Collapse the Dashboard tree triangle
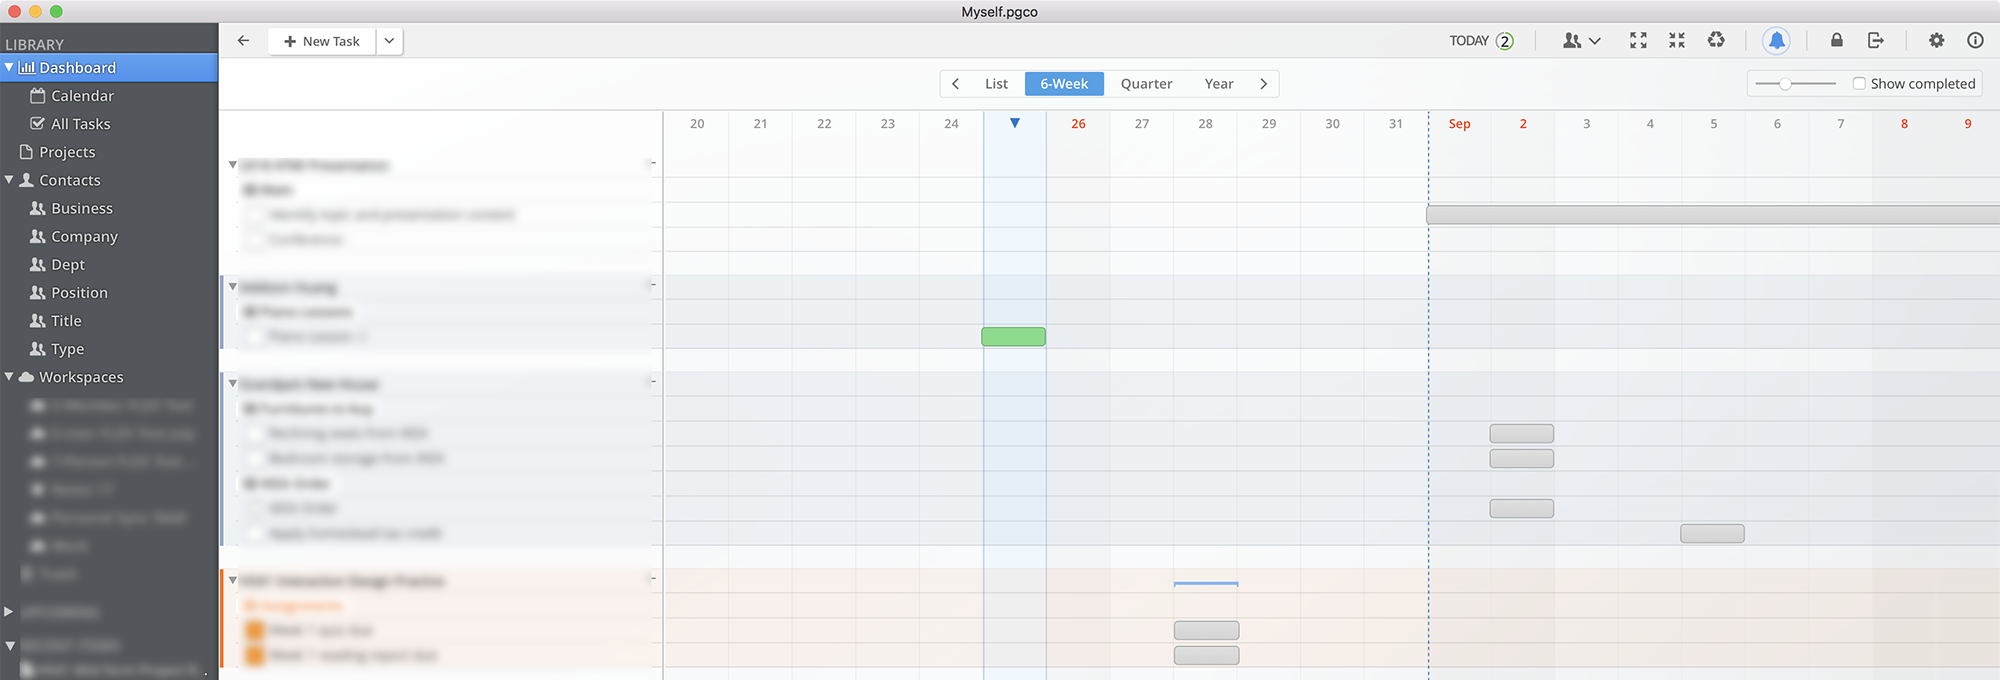The image size is (2000, 680). (x=9, y=67)
